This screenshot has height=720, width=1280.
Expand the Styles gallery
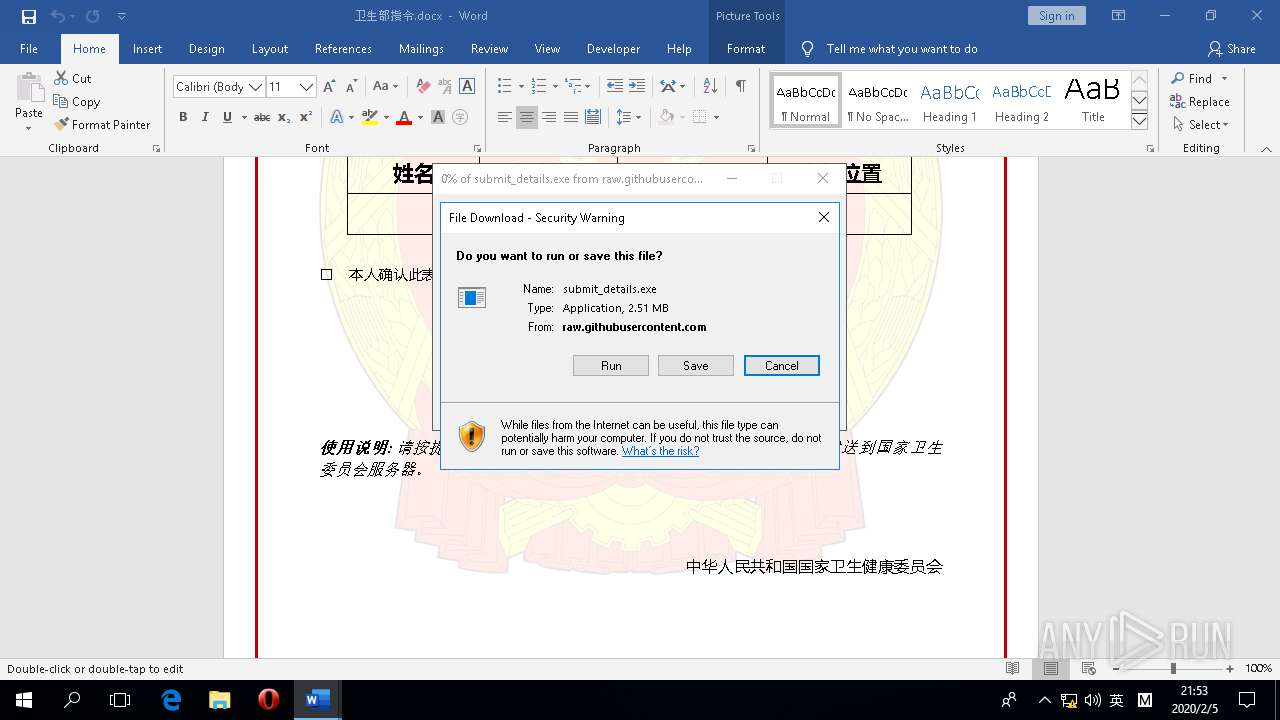click(x=1139, y=121)
